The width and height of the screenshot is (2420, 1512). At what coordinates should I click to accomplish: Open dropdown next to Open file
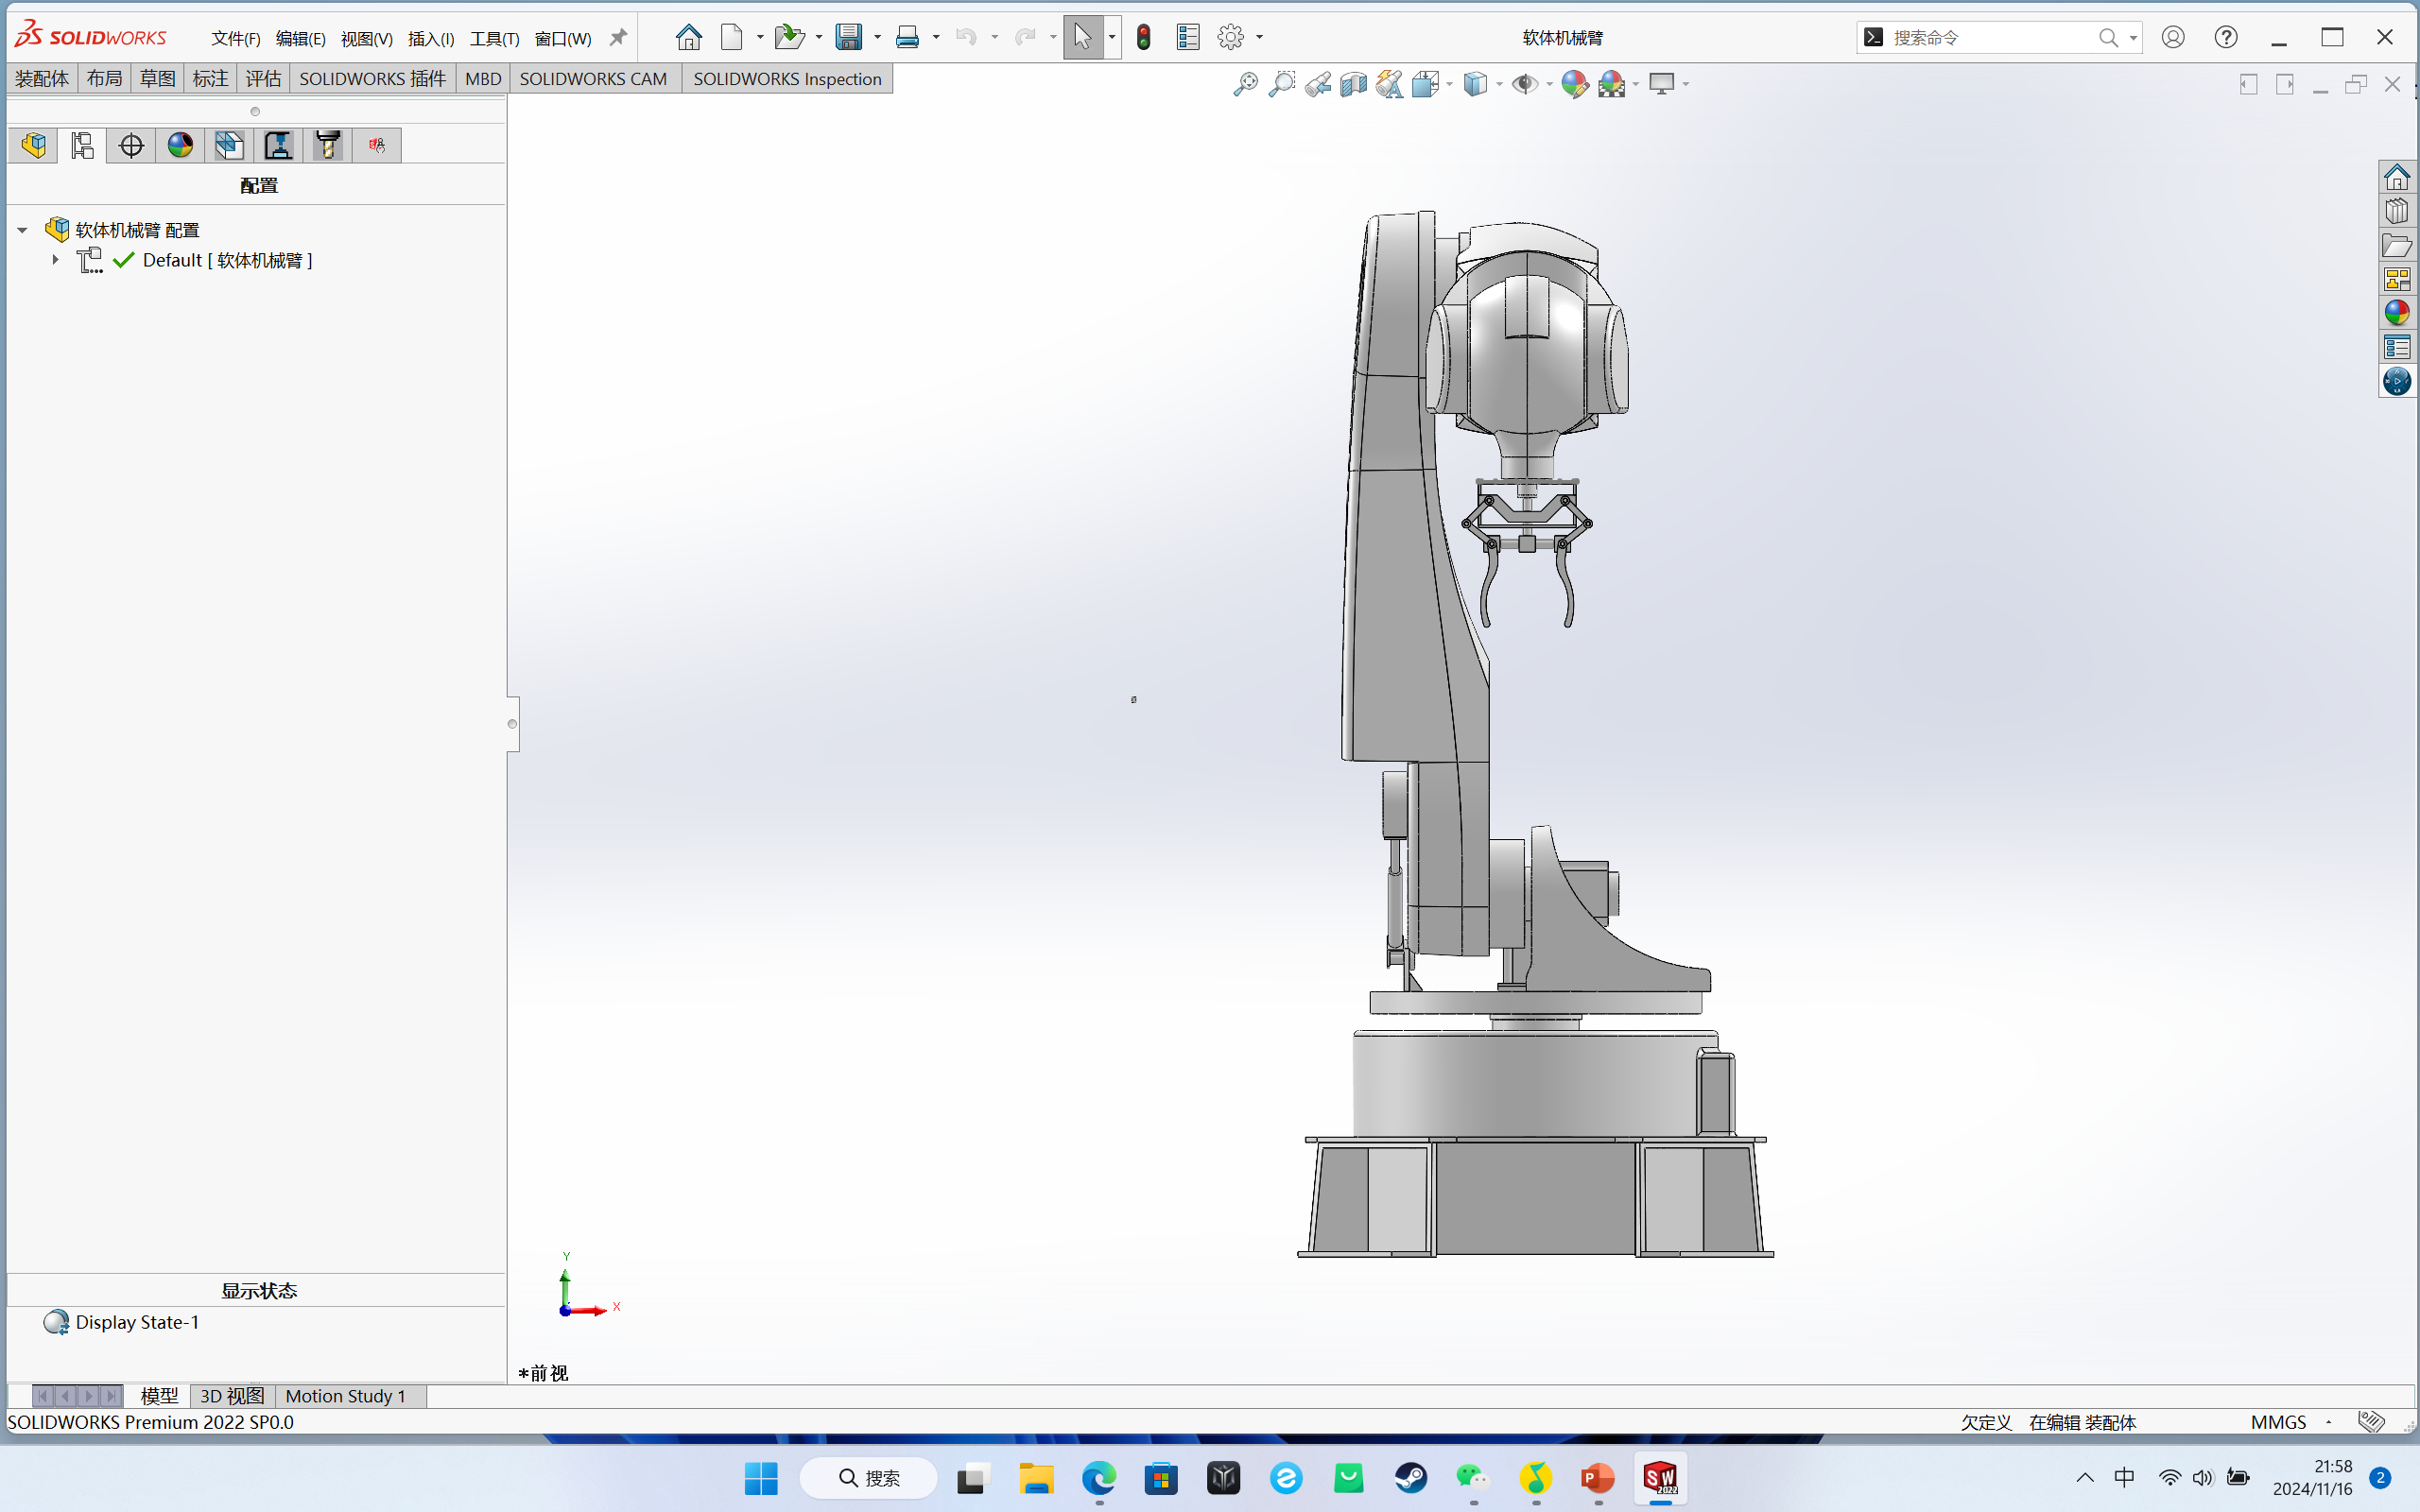coord(819,37)
